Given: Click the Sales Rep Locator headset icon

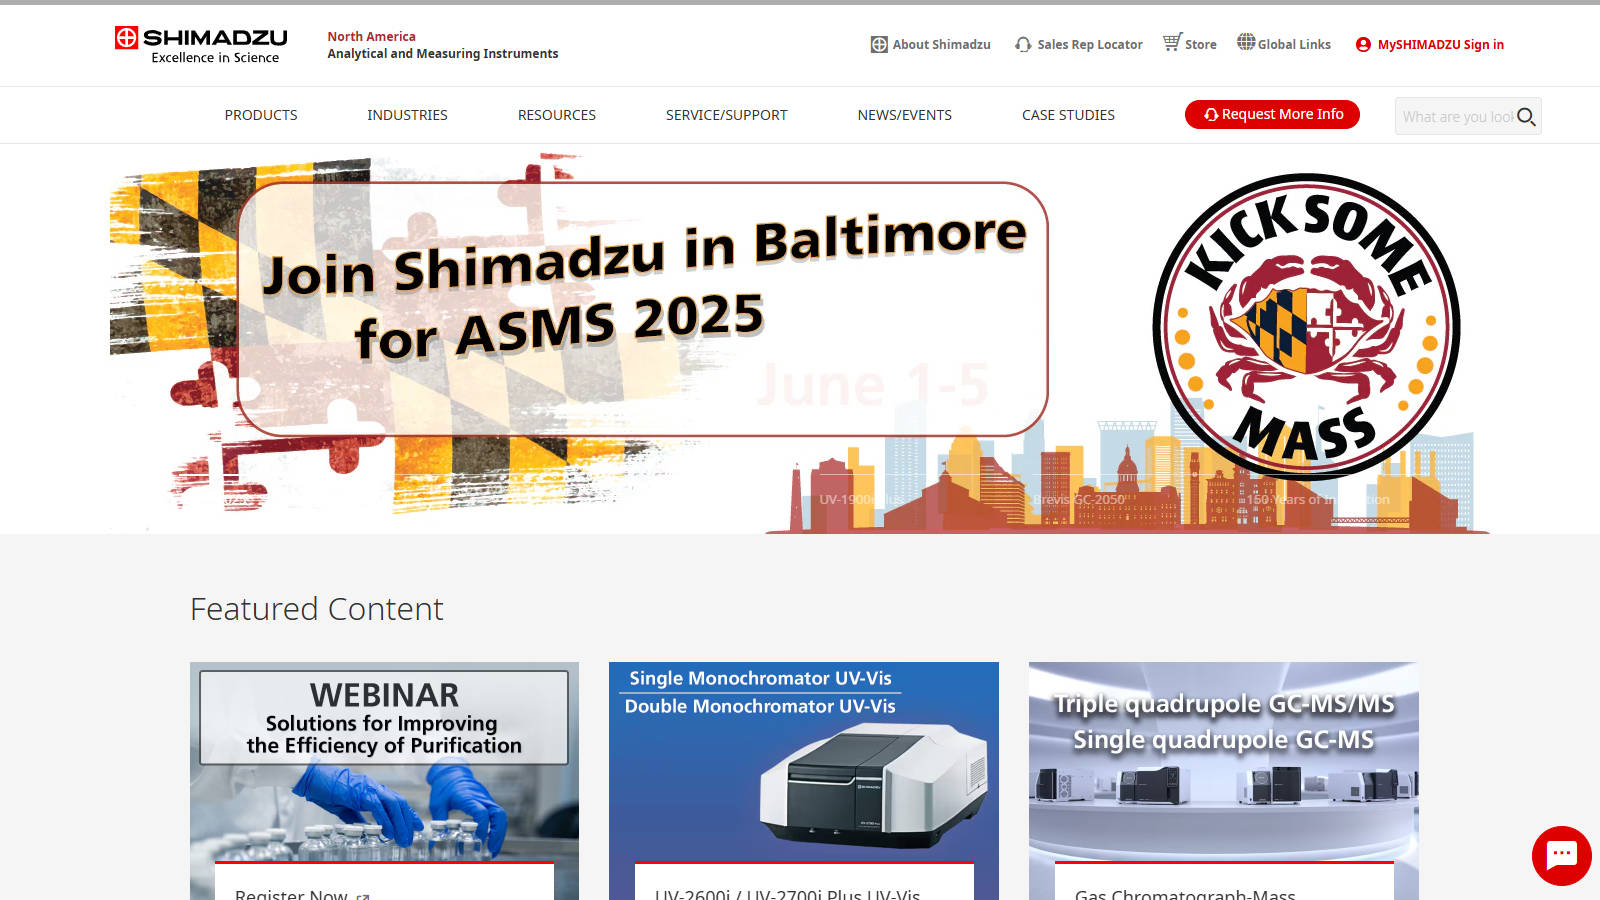Looking at the screenshot, I should pyautogui.click(x=1023, y=45).
